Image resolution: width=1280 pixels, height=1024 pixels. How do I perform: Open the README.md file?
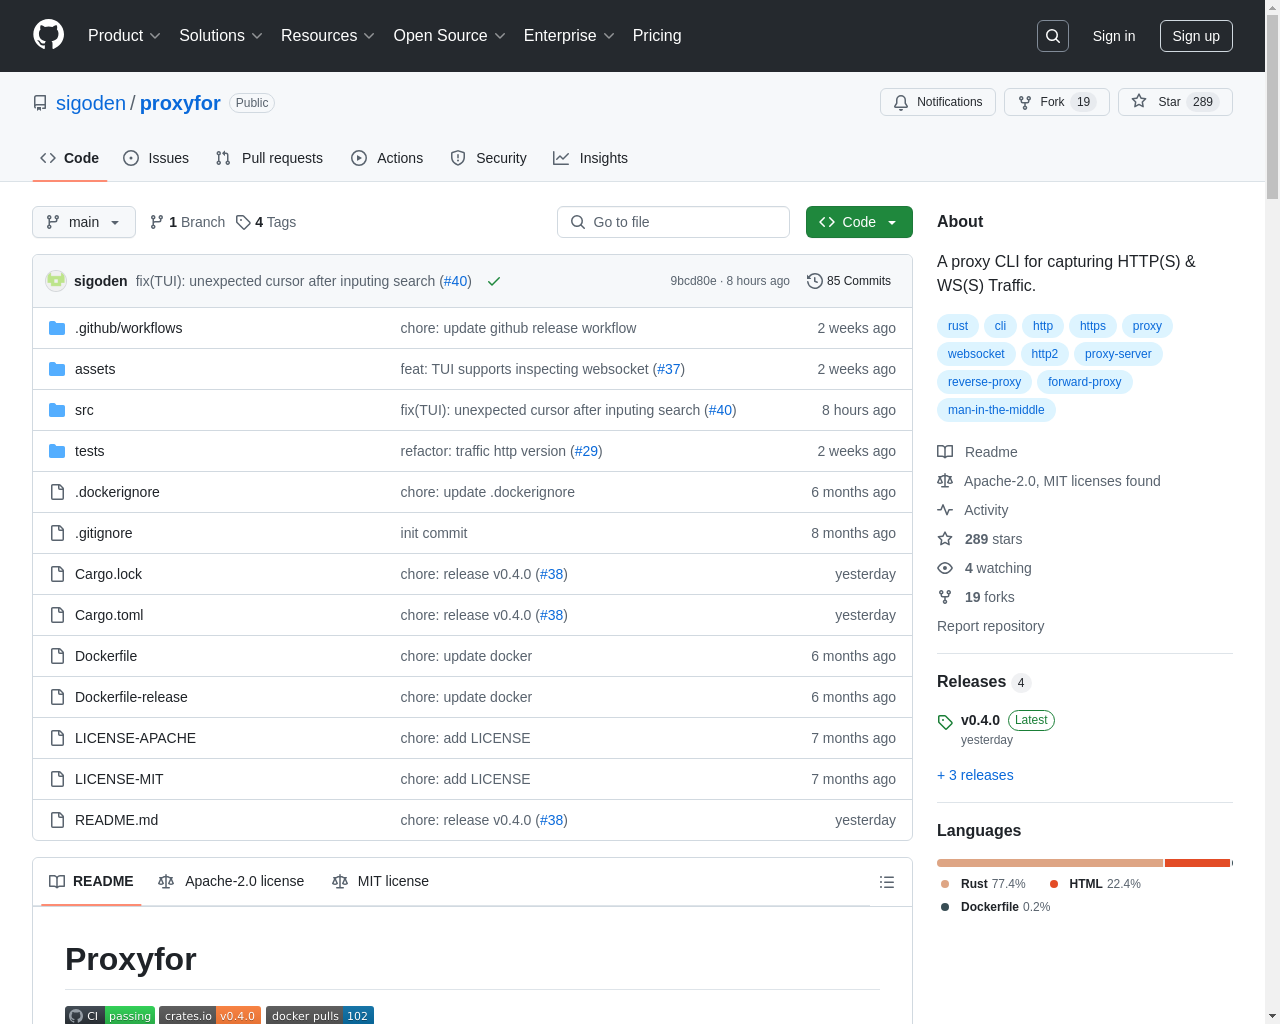(116, 820)
